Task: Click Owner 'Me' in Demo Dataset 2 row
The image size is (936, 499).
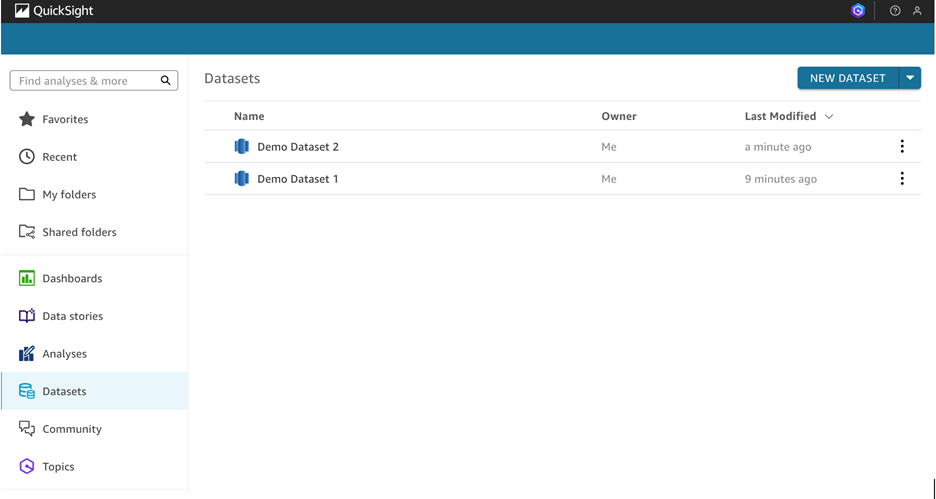Action: [x=609, y=147]
